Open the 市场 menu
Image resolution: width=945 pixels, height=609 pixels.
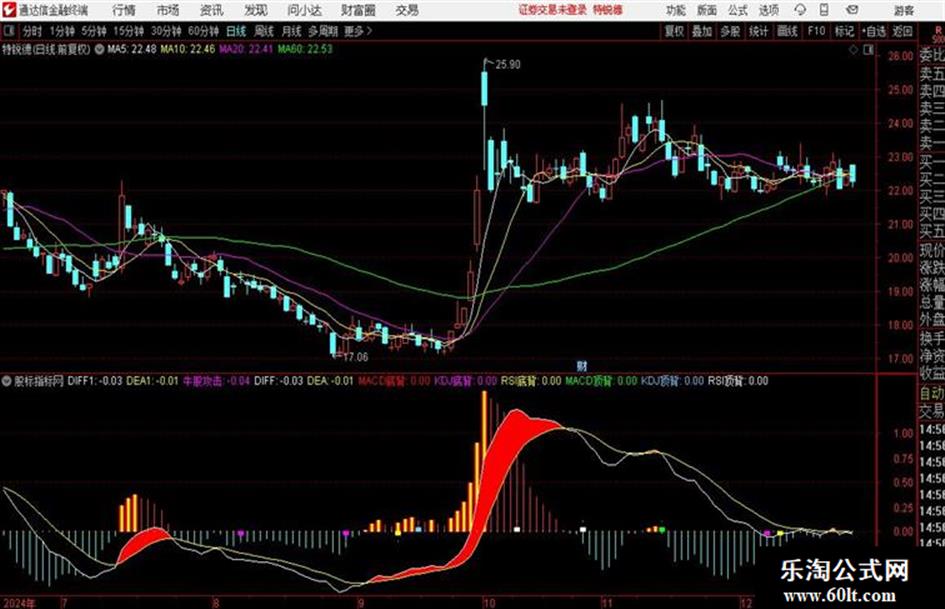coord(168,10)
